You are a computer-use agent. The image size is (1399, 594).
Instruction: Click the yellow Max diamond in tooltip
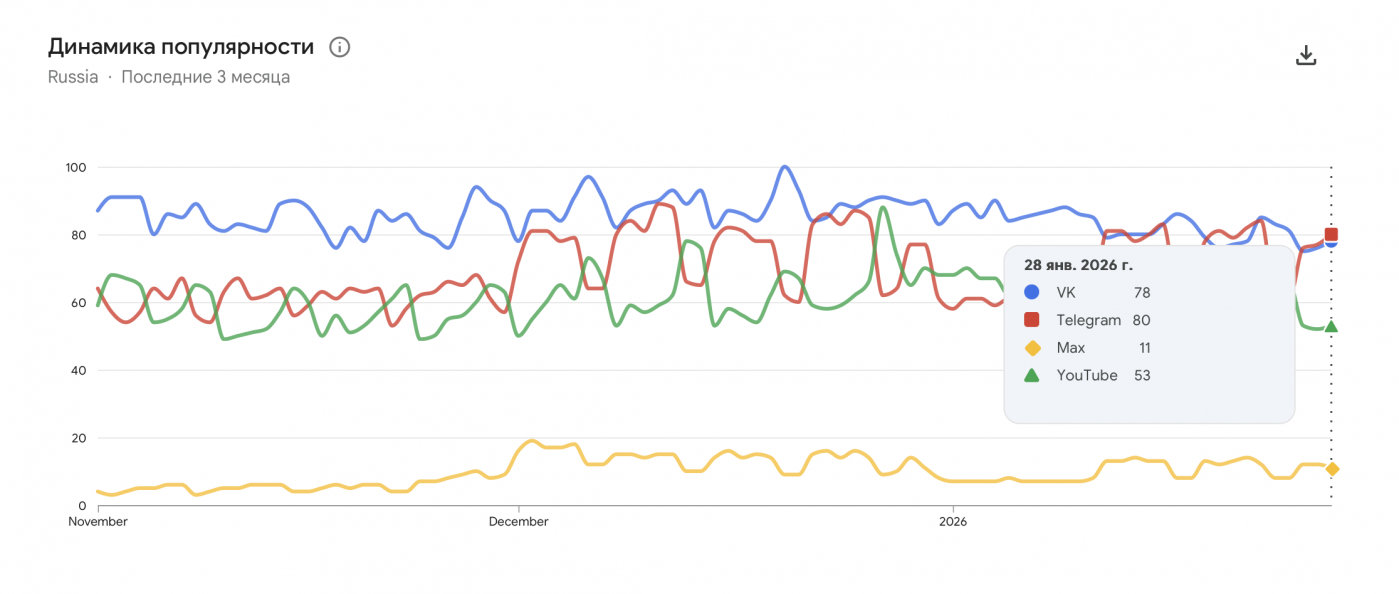click(x=1032, y=348)
